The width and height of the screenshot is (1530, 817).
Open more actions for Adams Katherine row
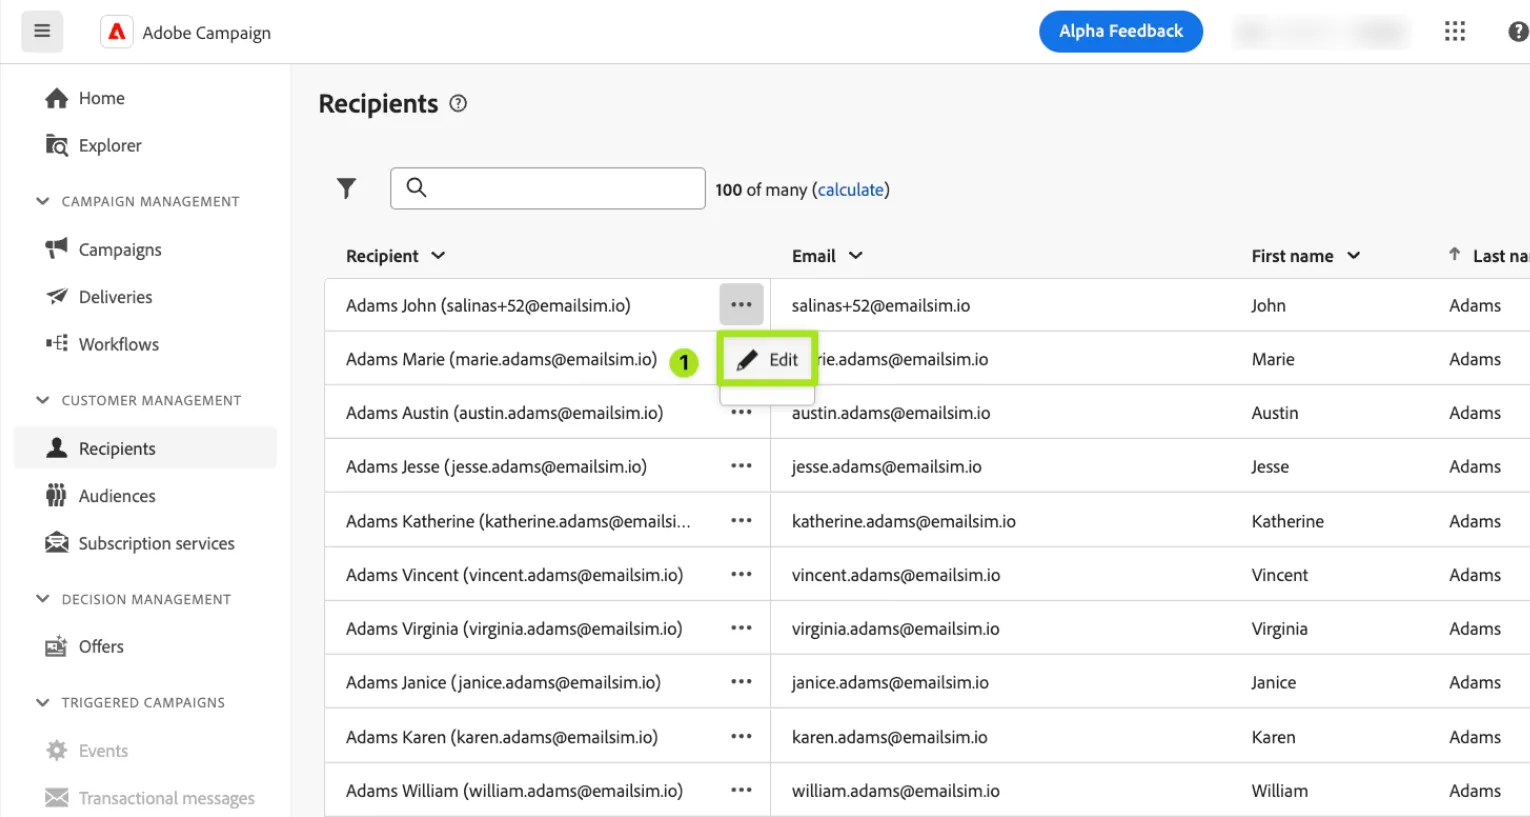point(741,521)
